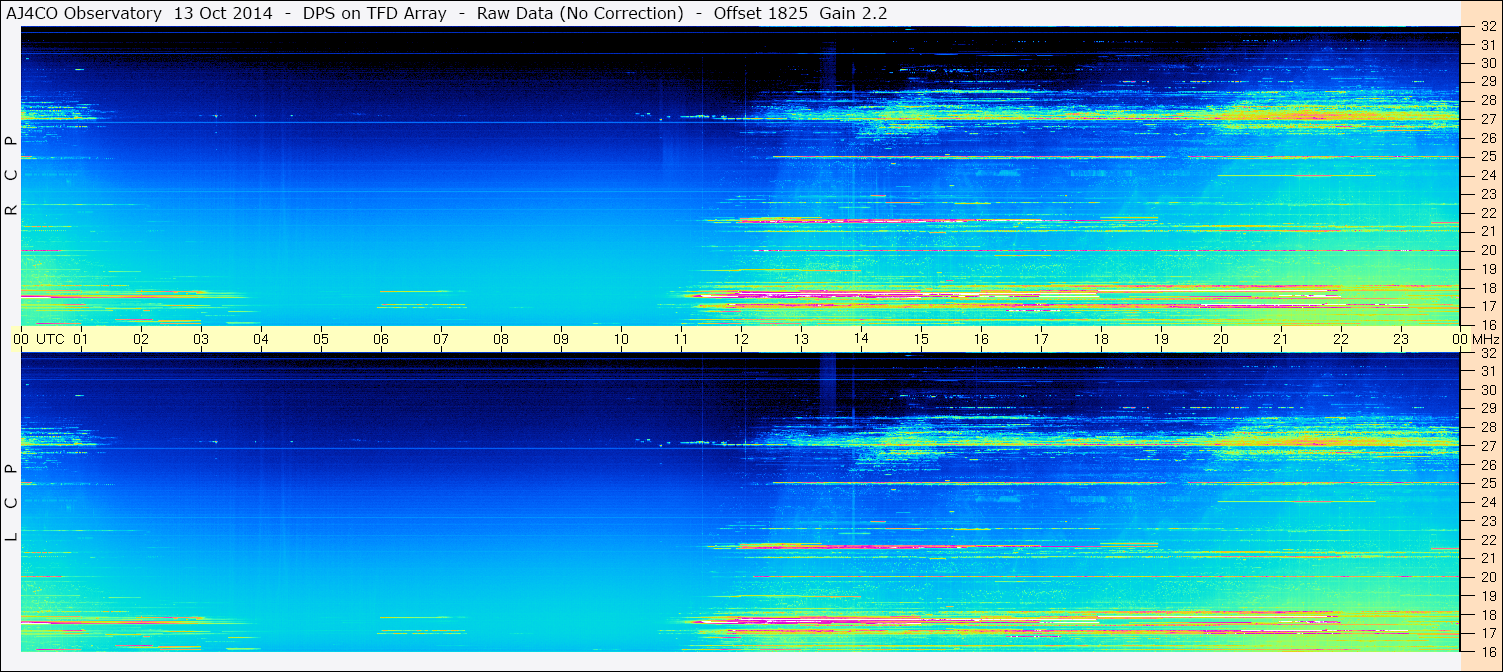This screenshot has height=672, width=1503.
Task: Pick the 07 hour marker on UTC axis
Action: [x=441, y=340]
